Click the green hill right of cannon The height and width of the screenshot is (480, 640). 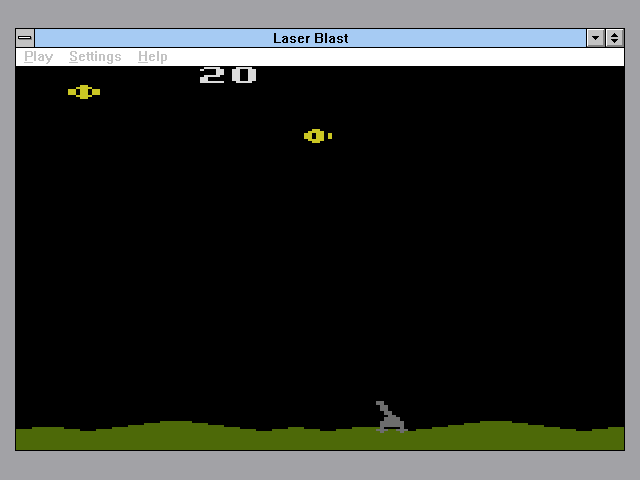pos(495,434)
